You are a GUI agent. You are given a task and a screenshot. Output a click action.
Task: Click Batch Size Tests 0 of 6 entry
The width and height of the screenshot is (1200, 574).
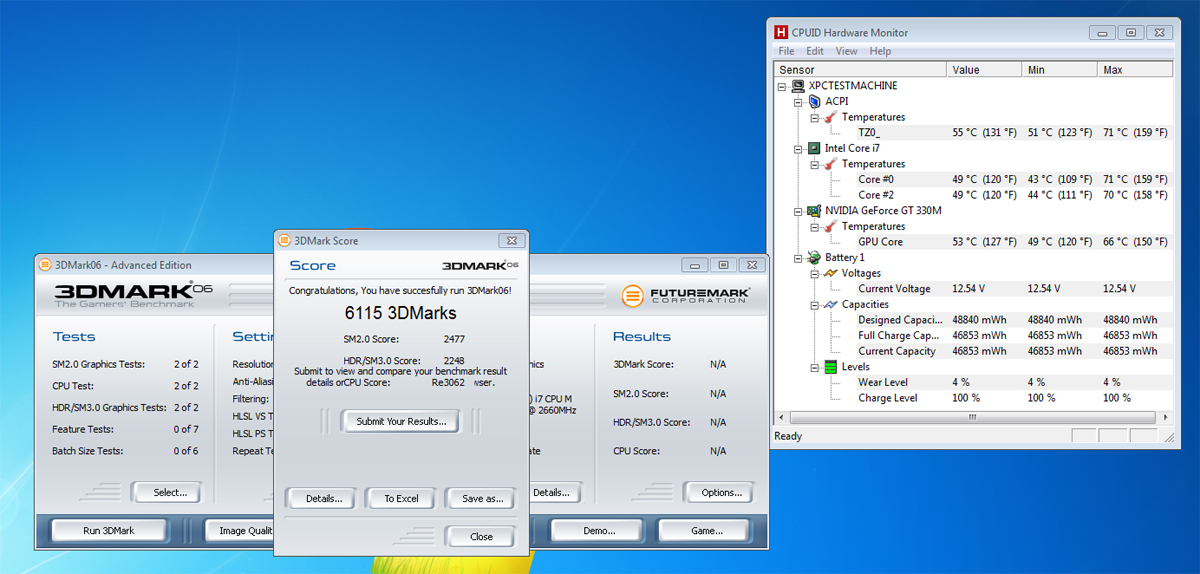tap(125, 452)
